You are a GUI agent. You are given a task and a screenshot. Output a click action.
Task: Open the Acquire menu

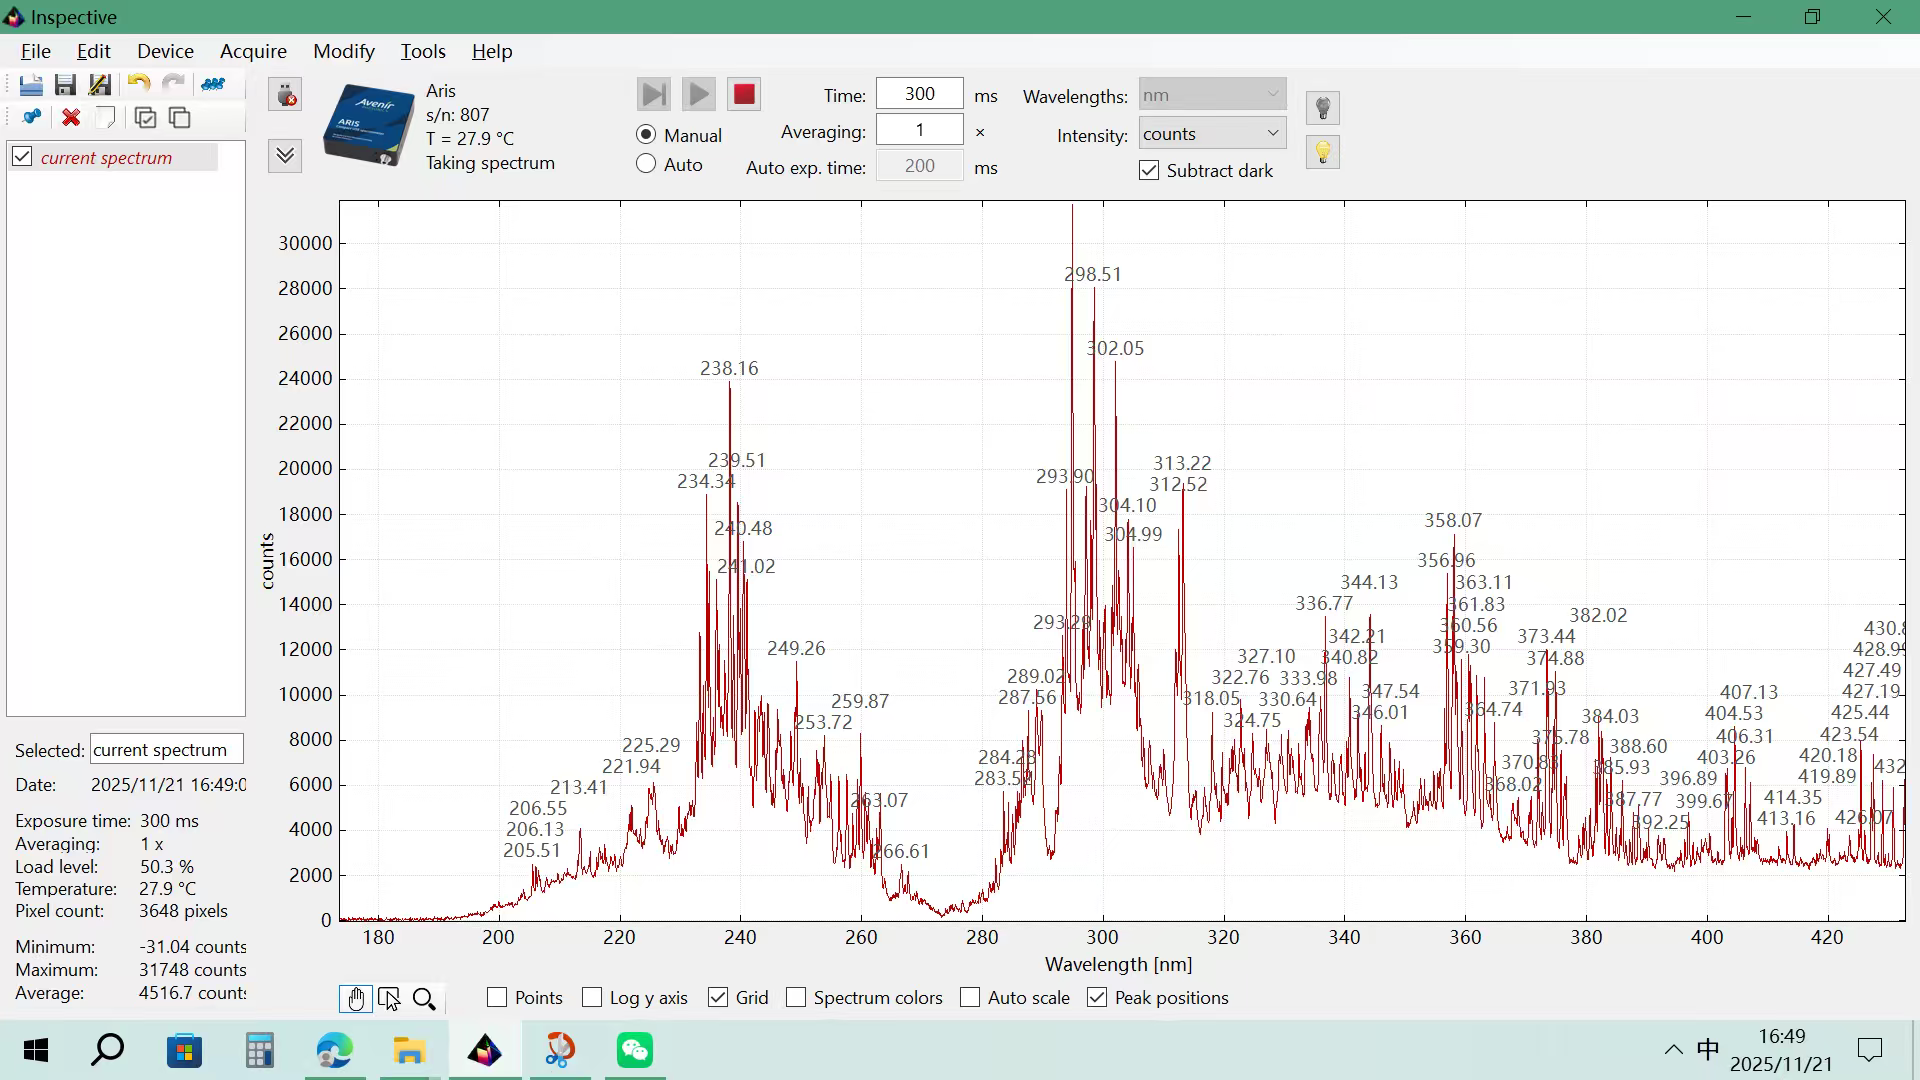pyautogui.click(x=253, y=51)
